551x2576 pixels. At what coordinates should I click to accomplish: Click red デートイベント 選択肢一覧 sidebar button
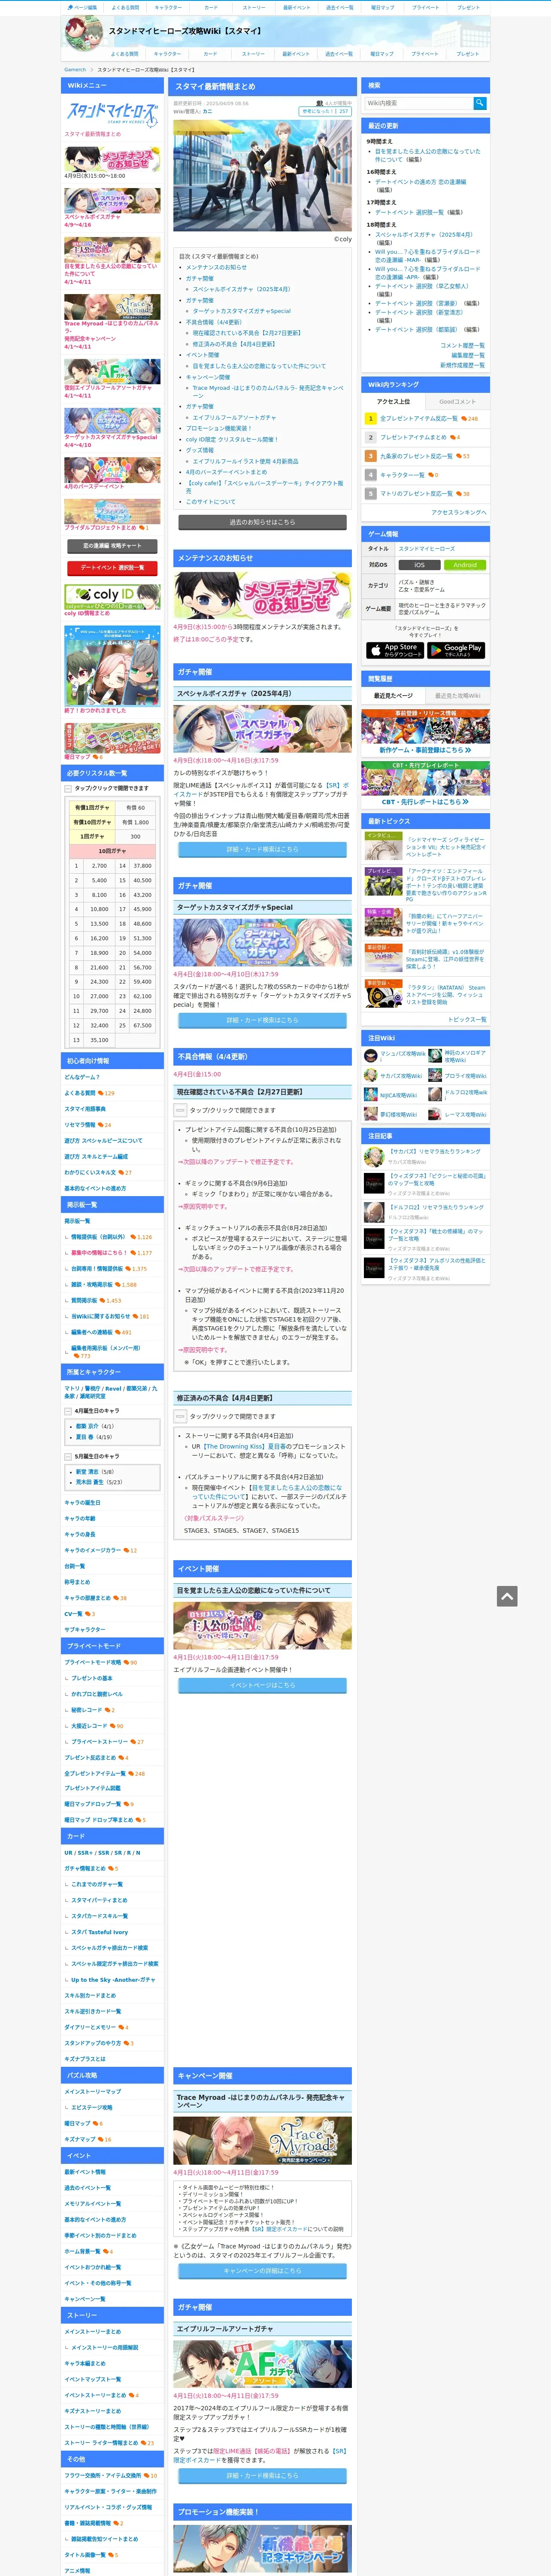[112, 568]
